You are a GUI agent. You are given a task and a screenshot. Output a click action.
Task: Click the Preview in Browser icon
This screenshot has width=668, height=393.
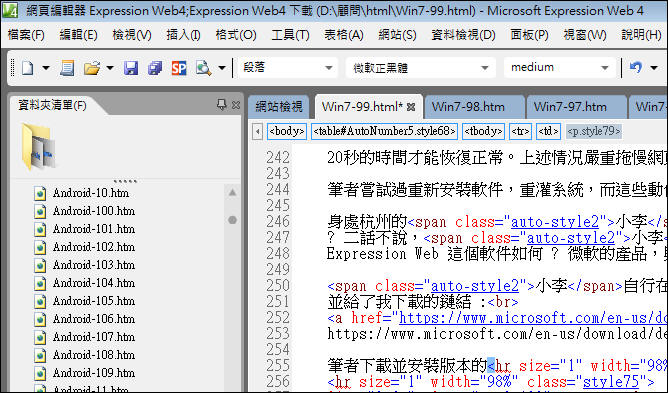coord(203,68)
